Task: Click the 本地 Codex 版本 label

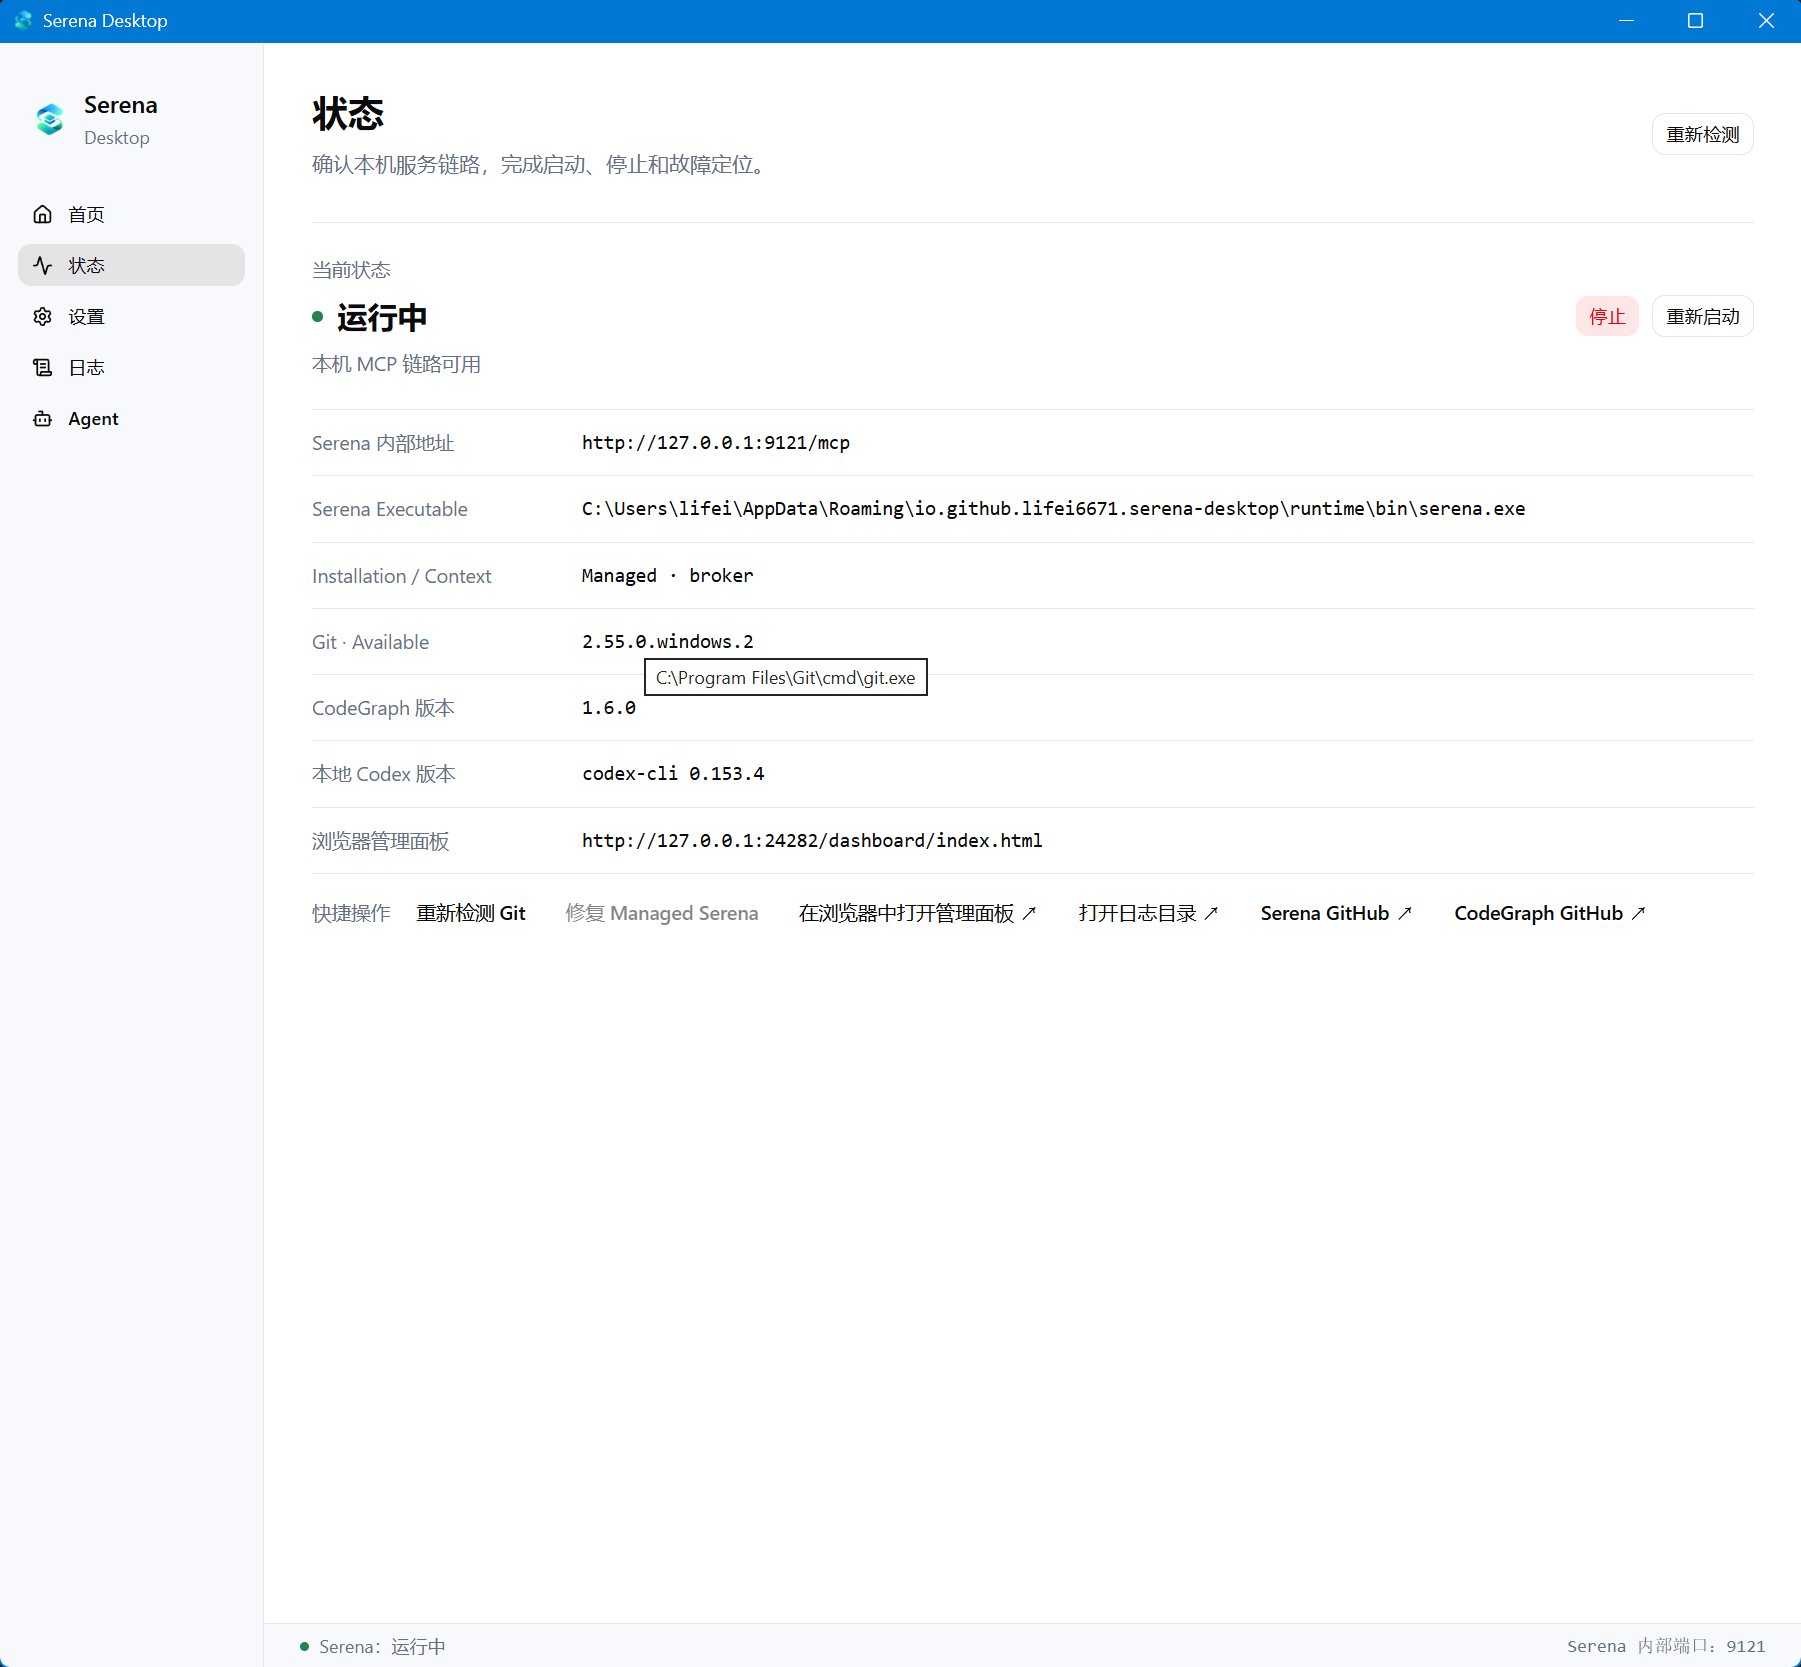Action: coord(384,774)
